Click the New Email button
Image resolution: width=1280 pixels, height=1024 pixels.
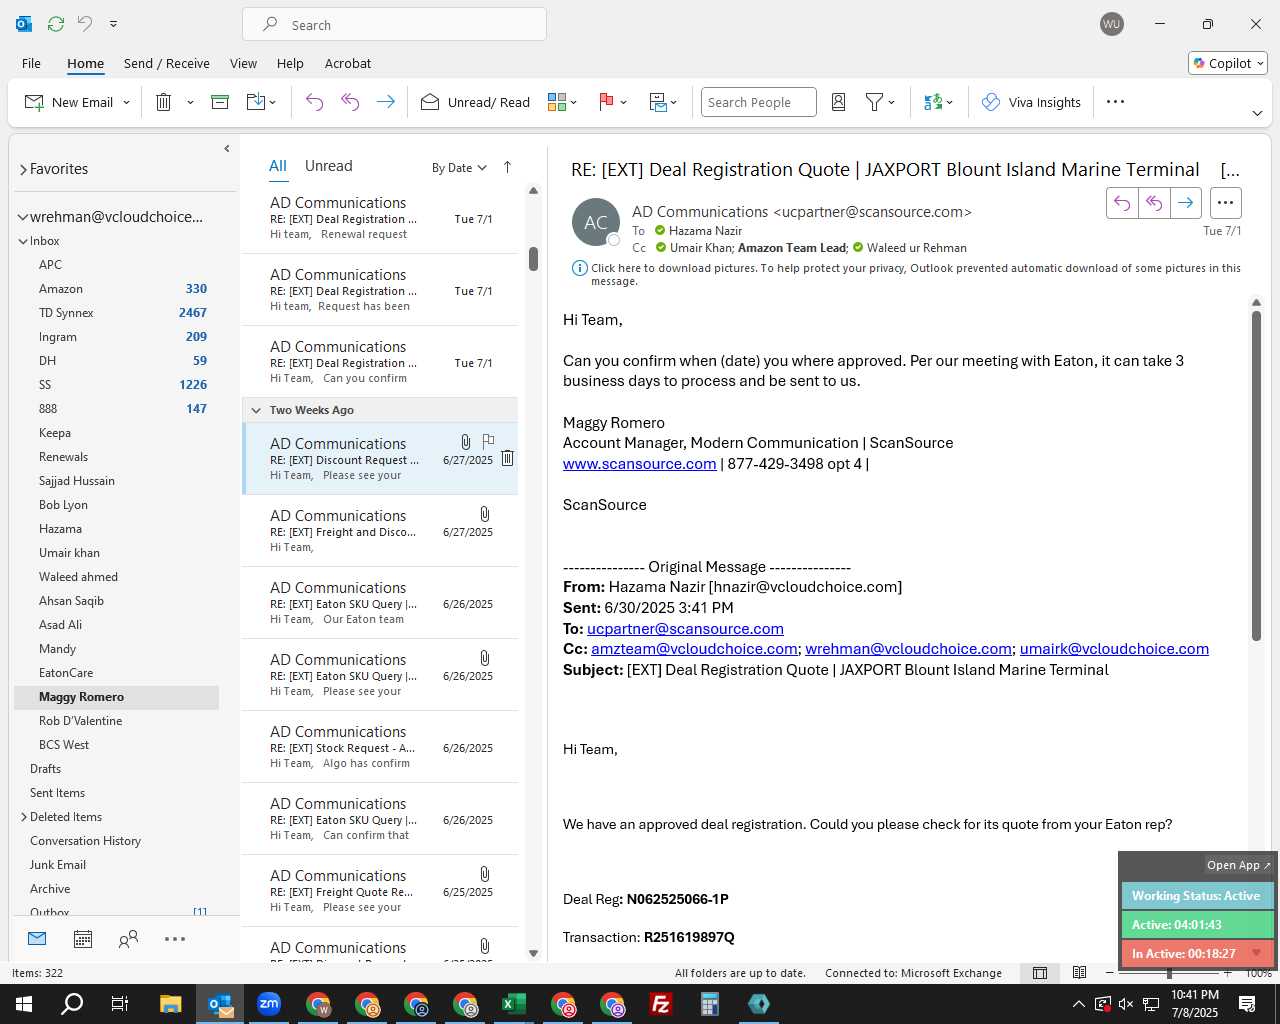tap(68, 102)
